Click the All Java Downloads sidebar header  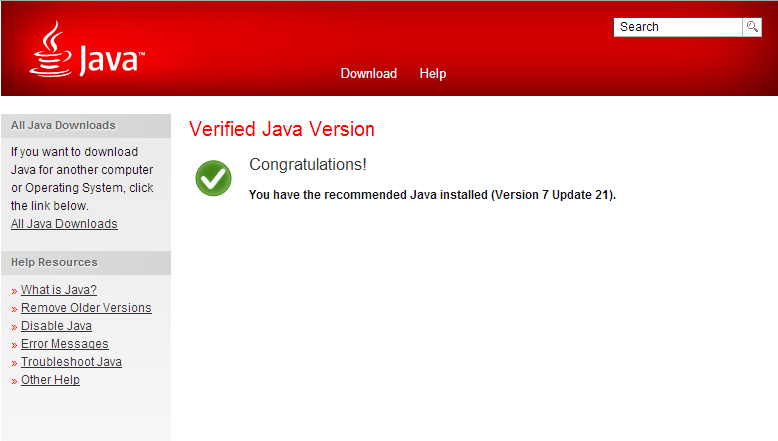86,126
